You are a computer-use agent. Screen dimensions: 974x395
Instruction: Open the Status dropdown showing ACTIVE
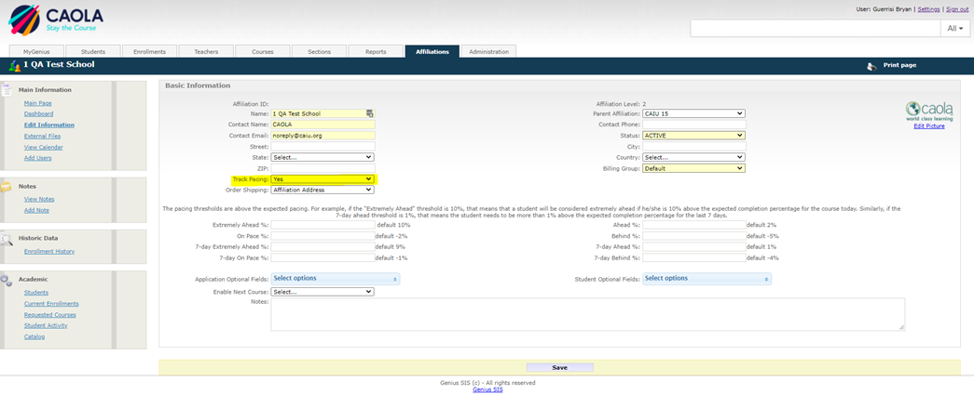694,135
